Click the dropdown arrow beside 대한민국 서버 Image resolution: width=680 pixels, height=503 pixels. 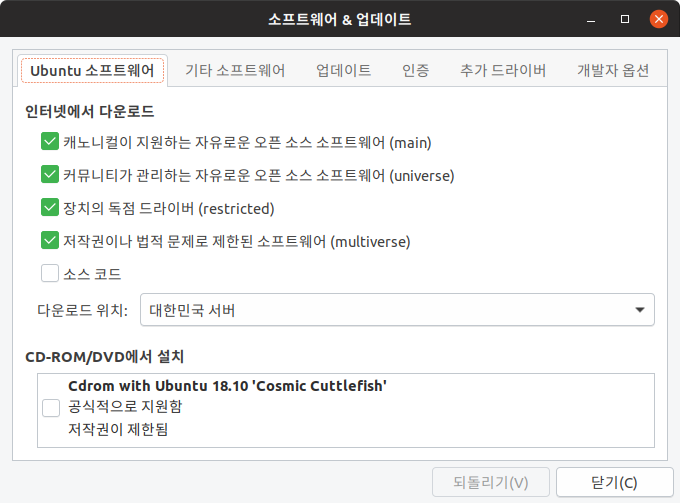640,310
